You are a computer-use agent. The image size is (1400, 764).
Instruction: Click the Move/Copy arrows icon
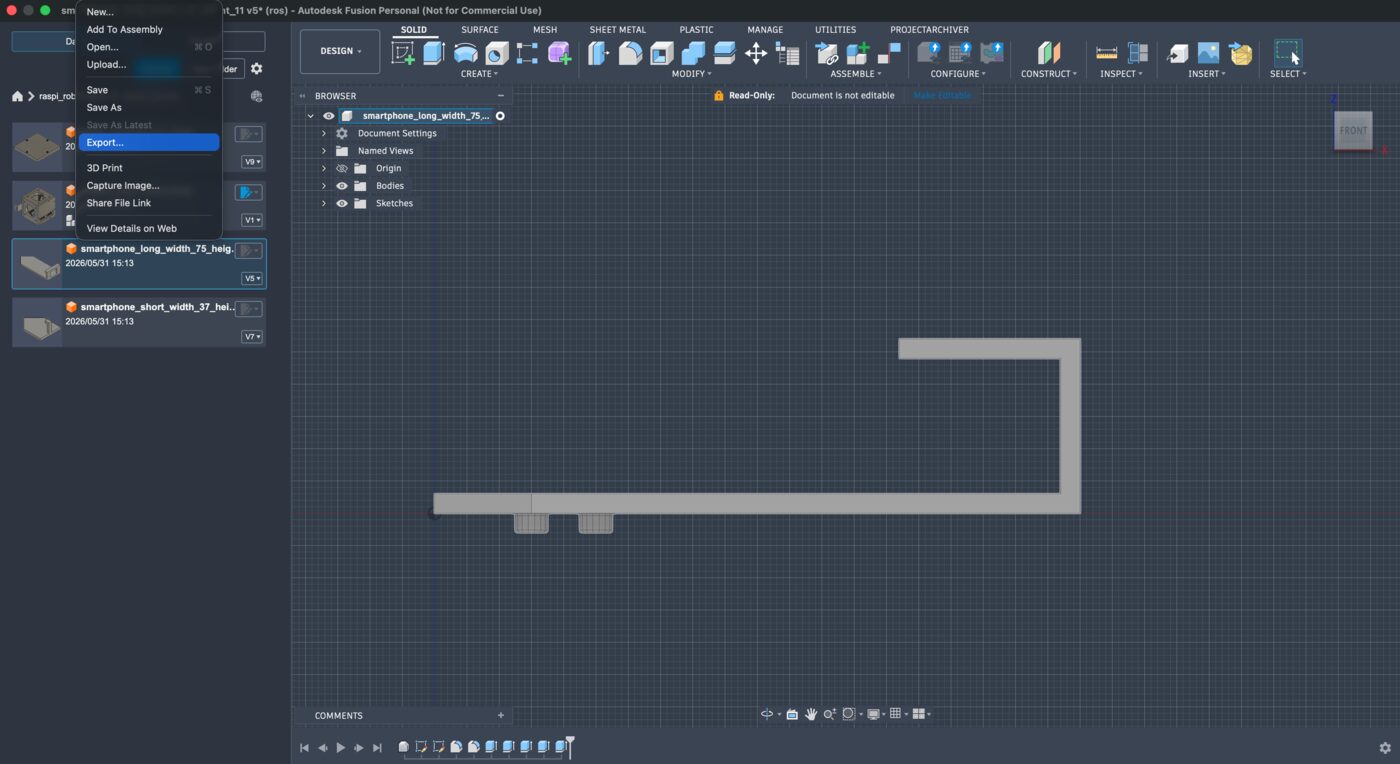click(756, 53)
